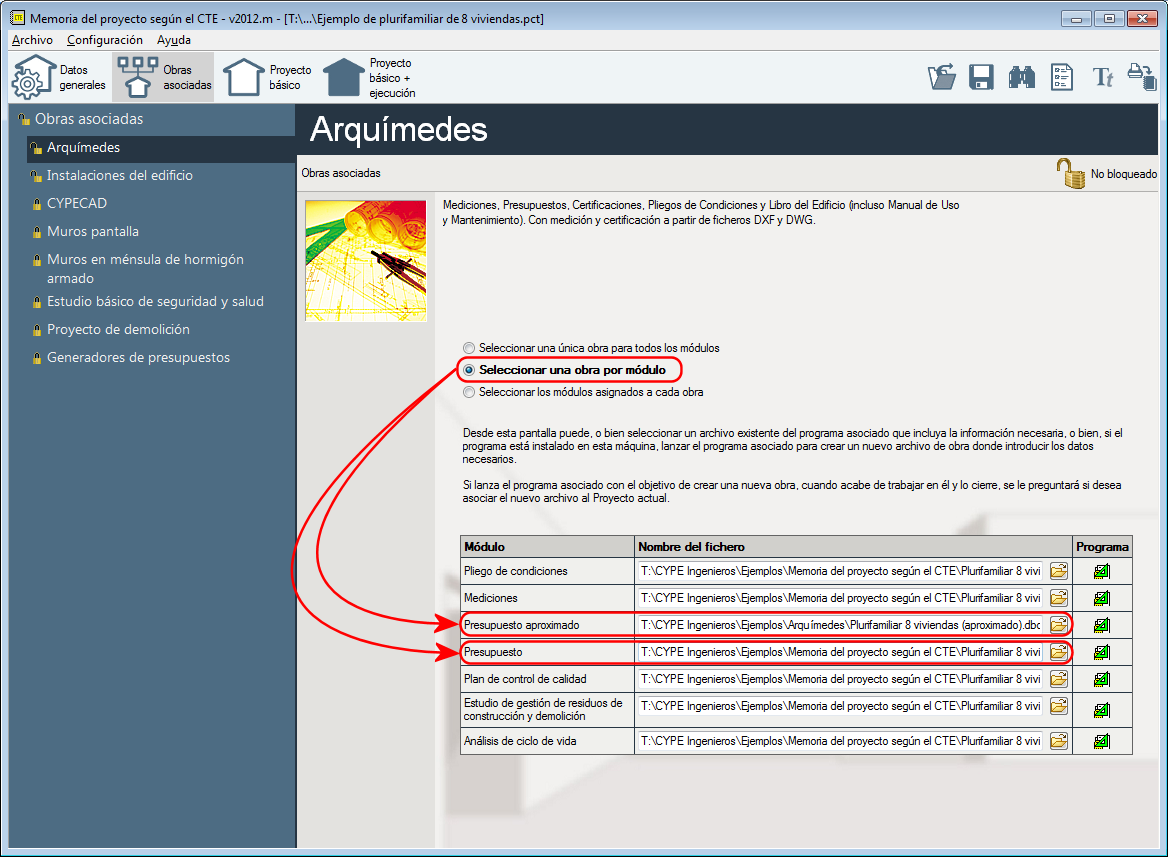Open the Datos generales section
Screen dimensions: 1168x857
(x=59, y=78)
